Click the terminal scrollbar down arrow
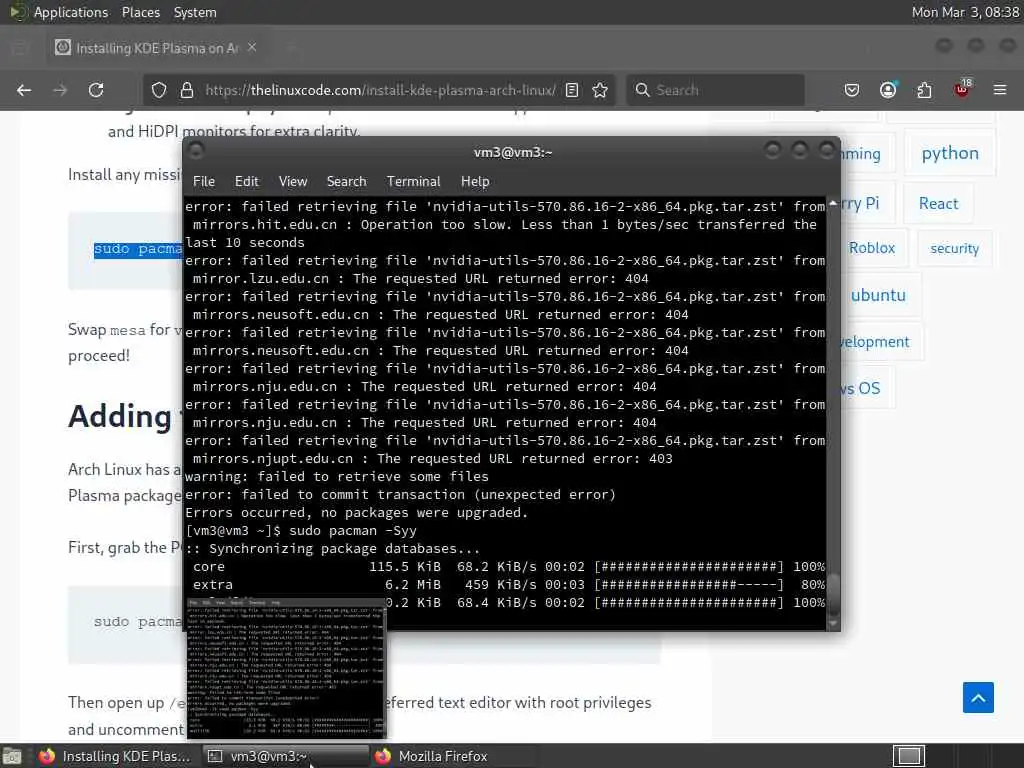This screenshot has width=1024, height=768. [x=833, y=624]
